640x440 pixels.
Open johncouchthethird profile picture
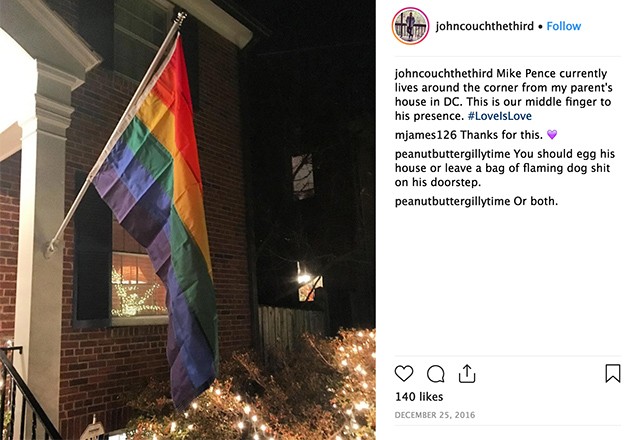[x=410, y=26]
